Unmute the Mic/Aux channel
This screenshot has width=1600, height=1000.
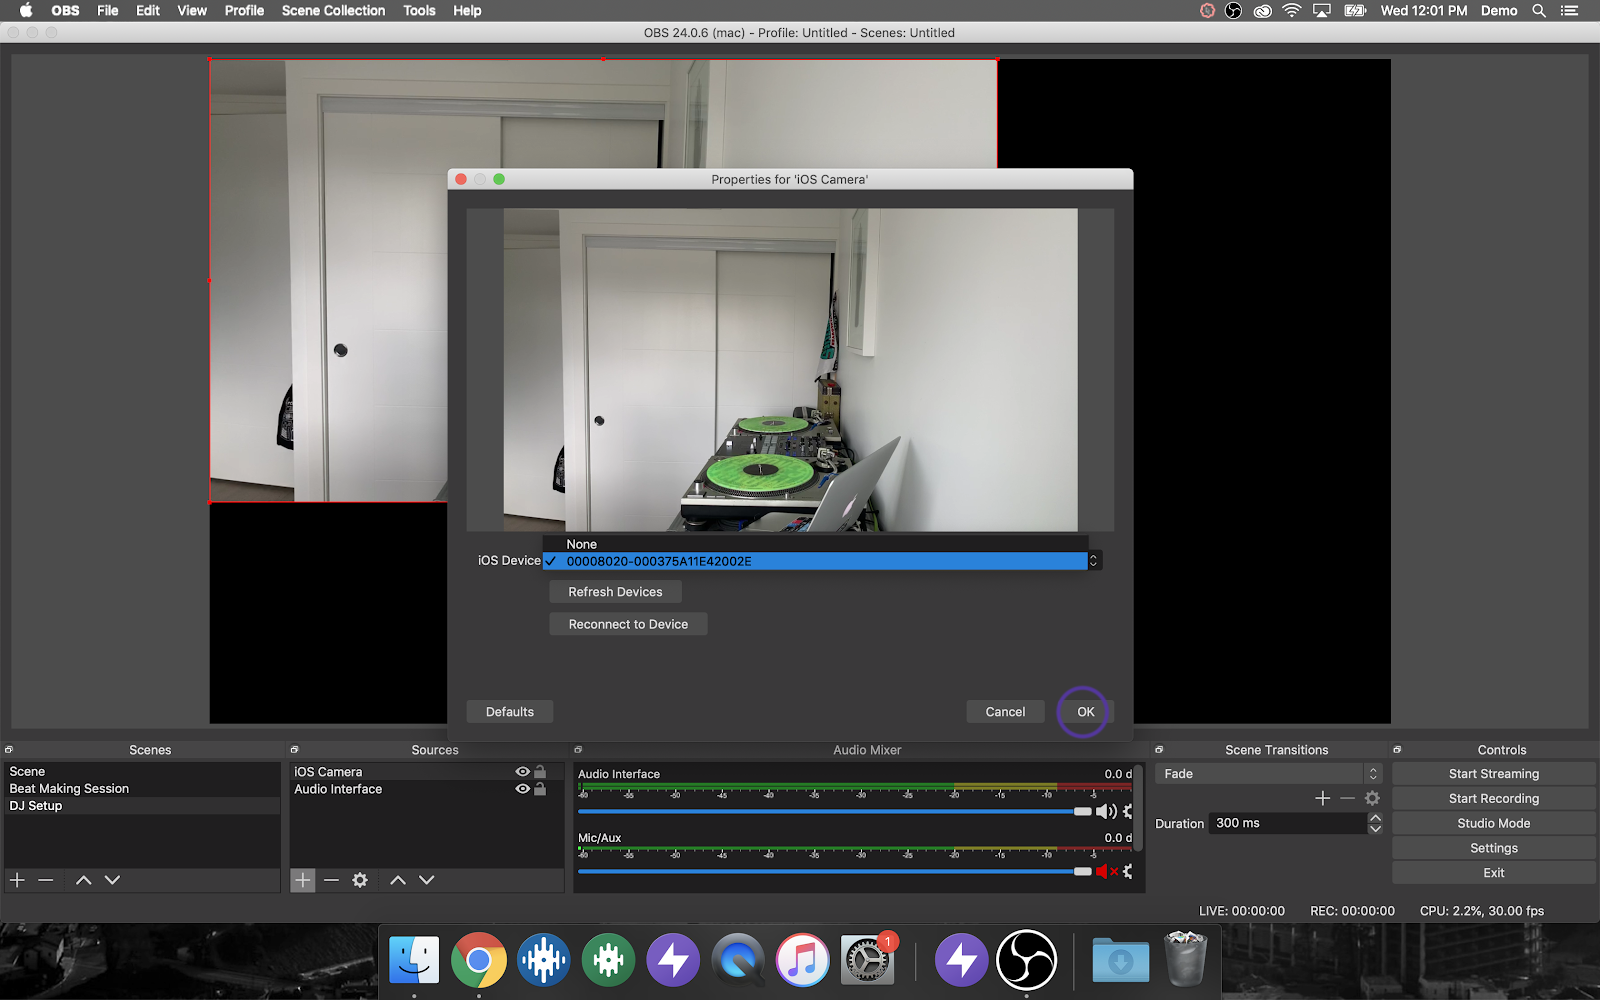1106,872
